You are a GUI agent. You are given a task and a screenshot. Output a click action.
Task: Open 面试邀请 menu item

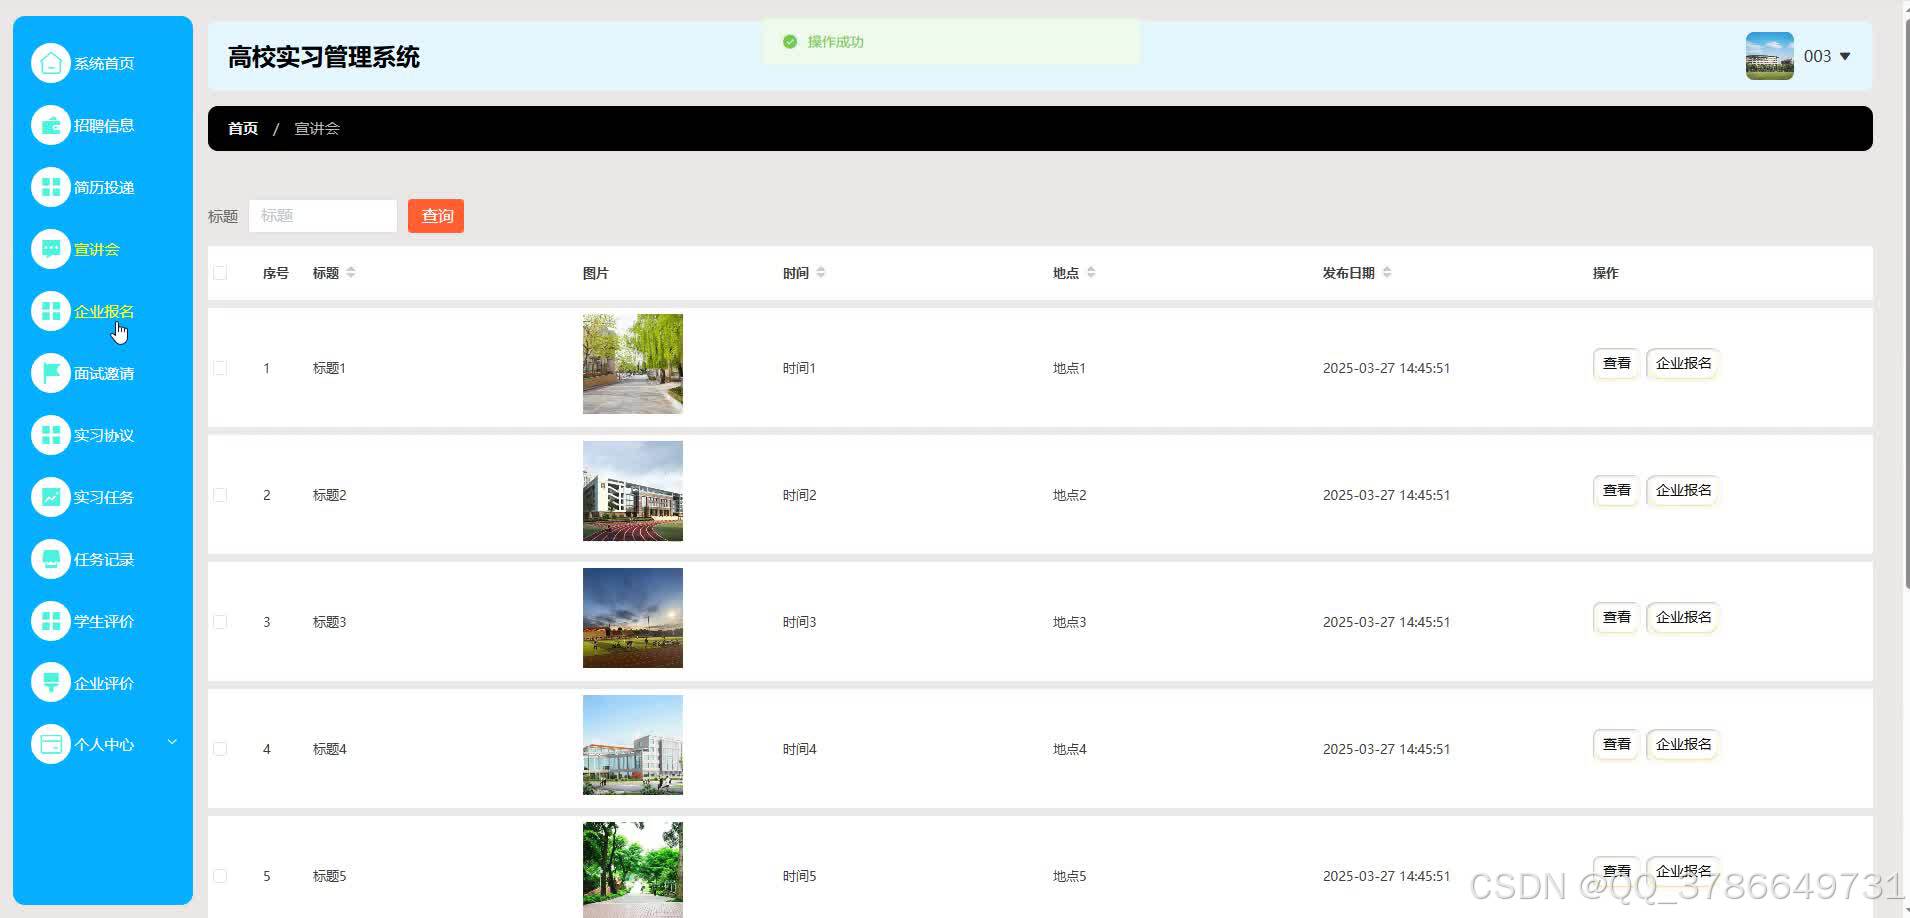(x=103, y=373)
